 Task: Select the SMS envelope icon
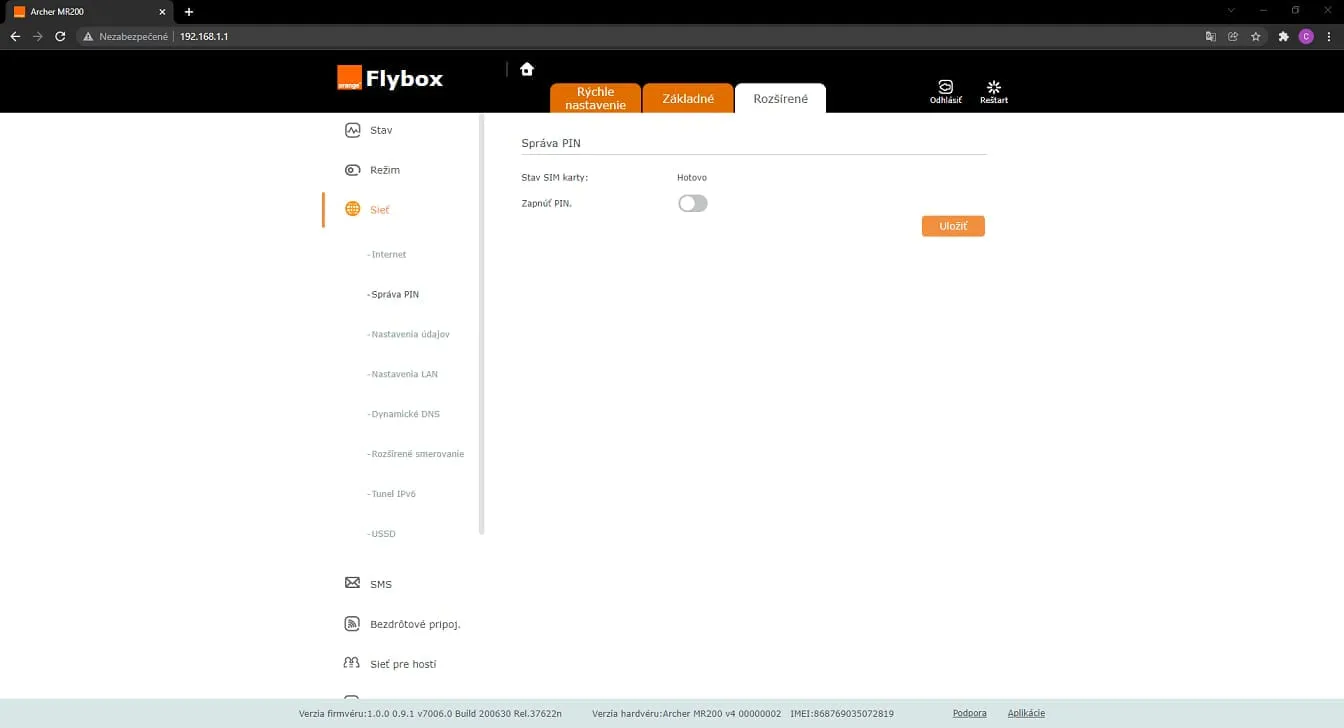click(x=352, y=583)
